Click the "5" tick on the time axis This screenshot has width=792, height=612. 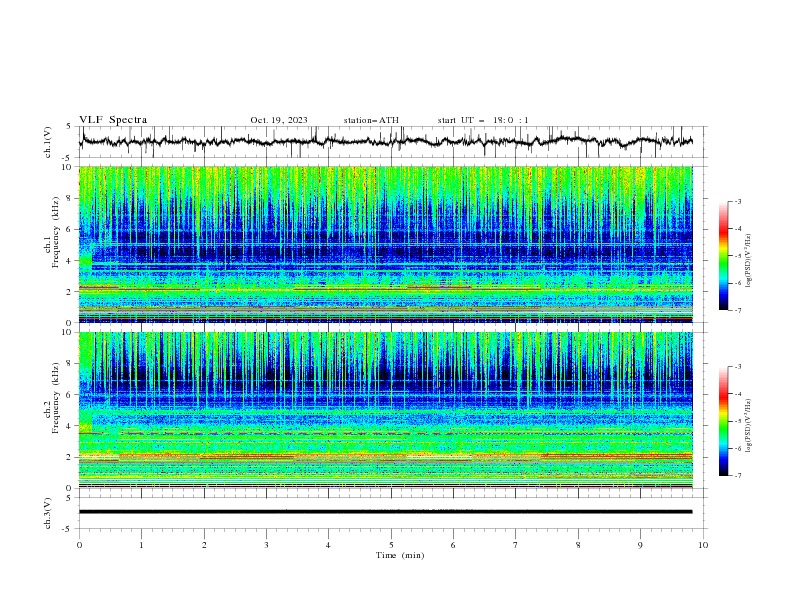click(x=391, y=545)
